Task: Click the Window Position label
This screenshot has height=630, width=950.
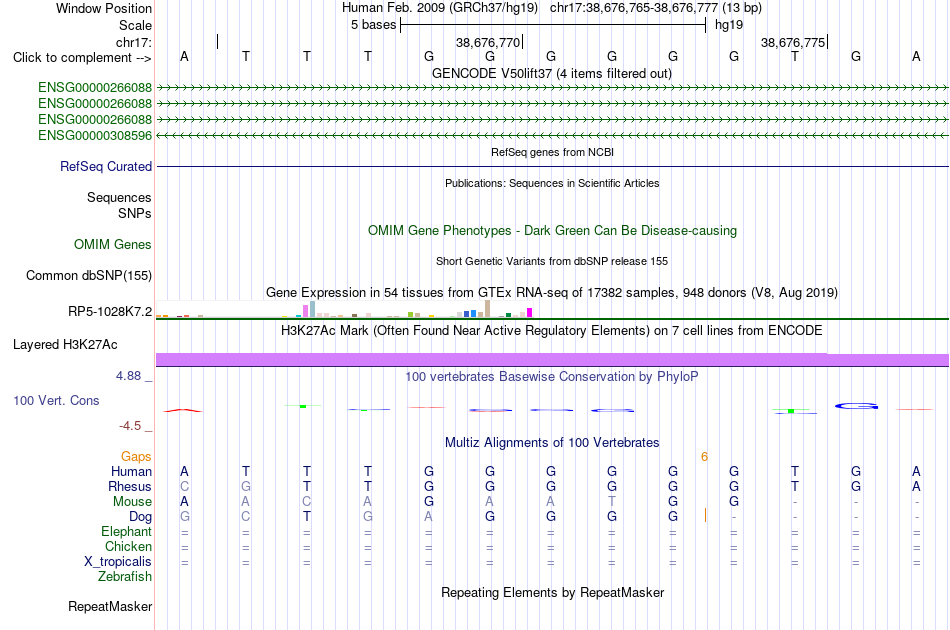Action: (x=104, y=8)
